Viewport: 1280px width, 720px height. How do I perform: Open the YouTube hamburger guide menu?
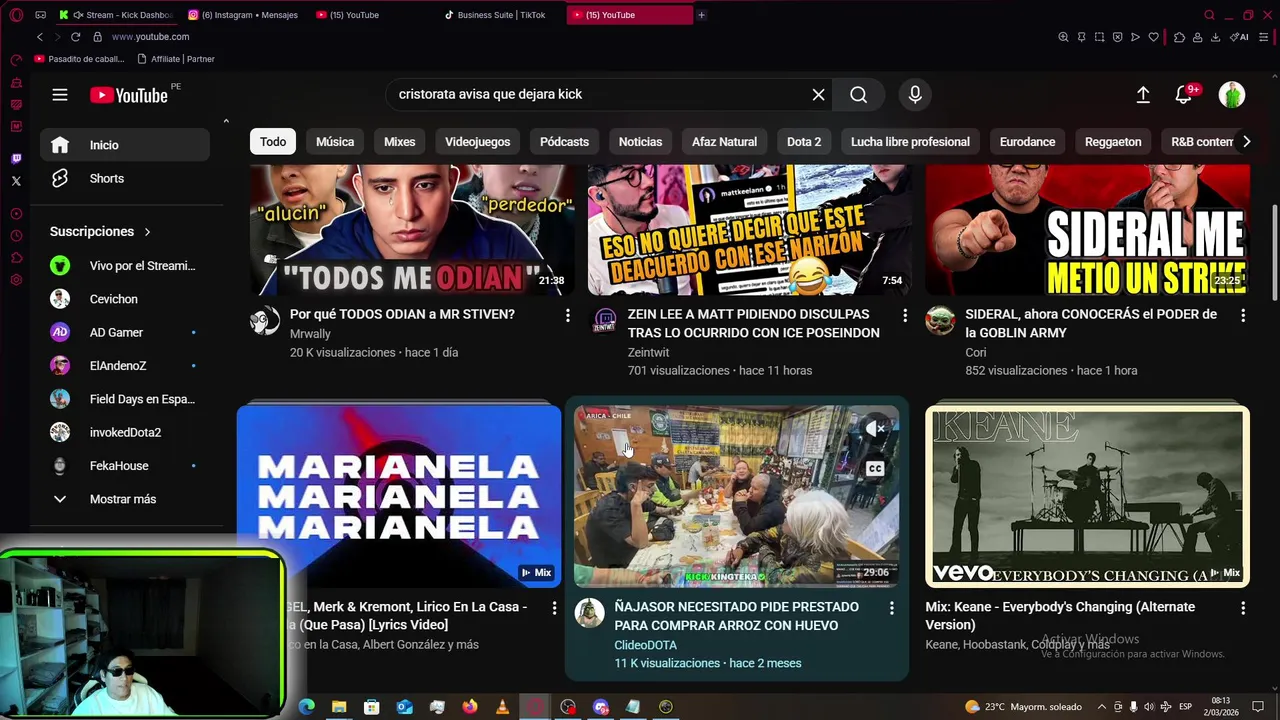(60, 95)
